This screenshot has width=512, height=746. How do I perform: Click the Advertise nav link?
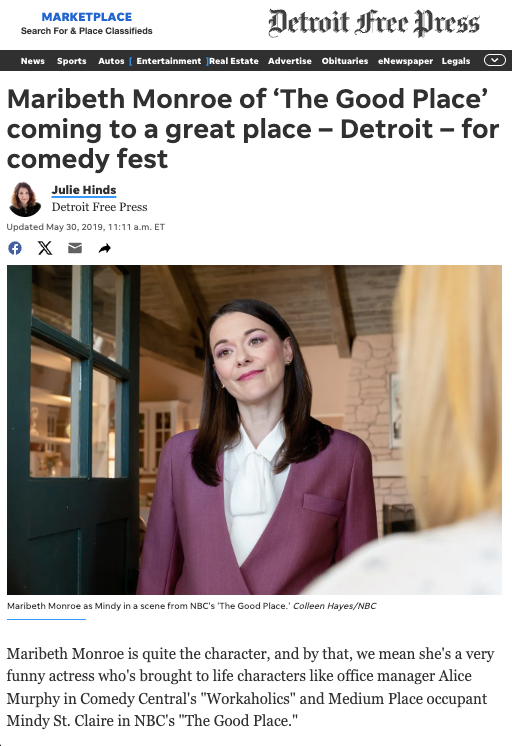pos(289,61)
